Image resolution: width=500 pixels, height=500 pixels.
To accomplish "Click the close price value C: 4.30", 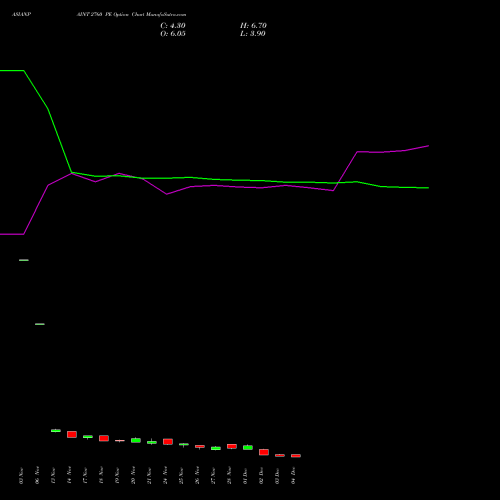I will point(173,26).
